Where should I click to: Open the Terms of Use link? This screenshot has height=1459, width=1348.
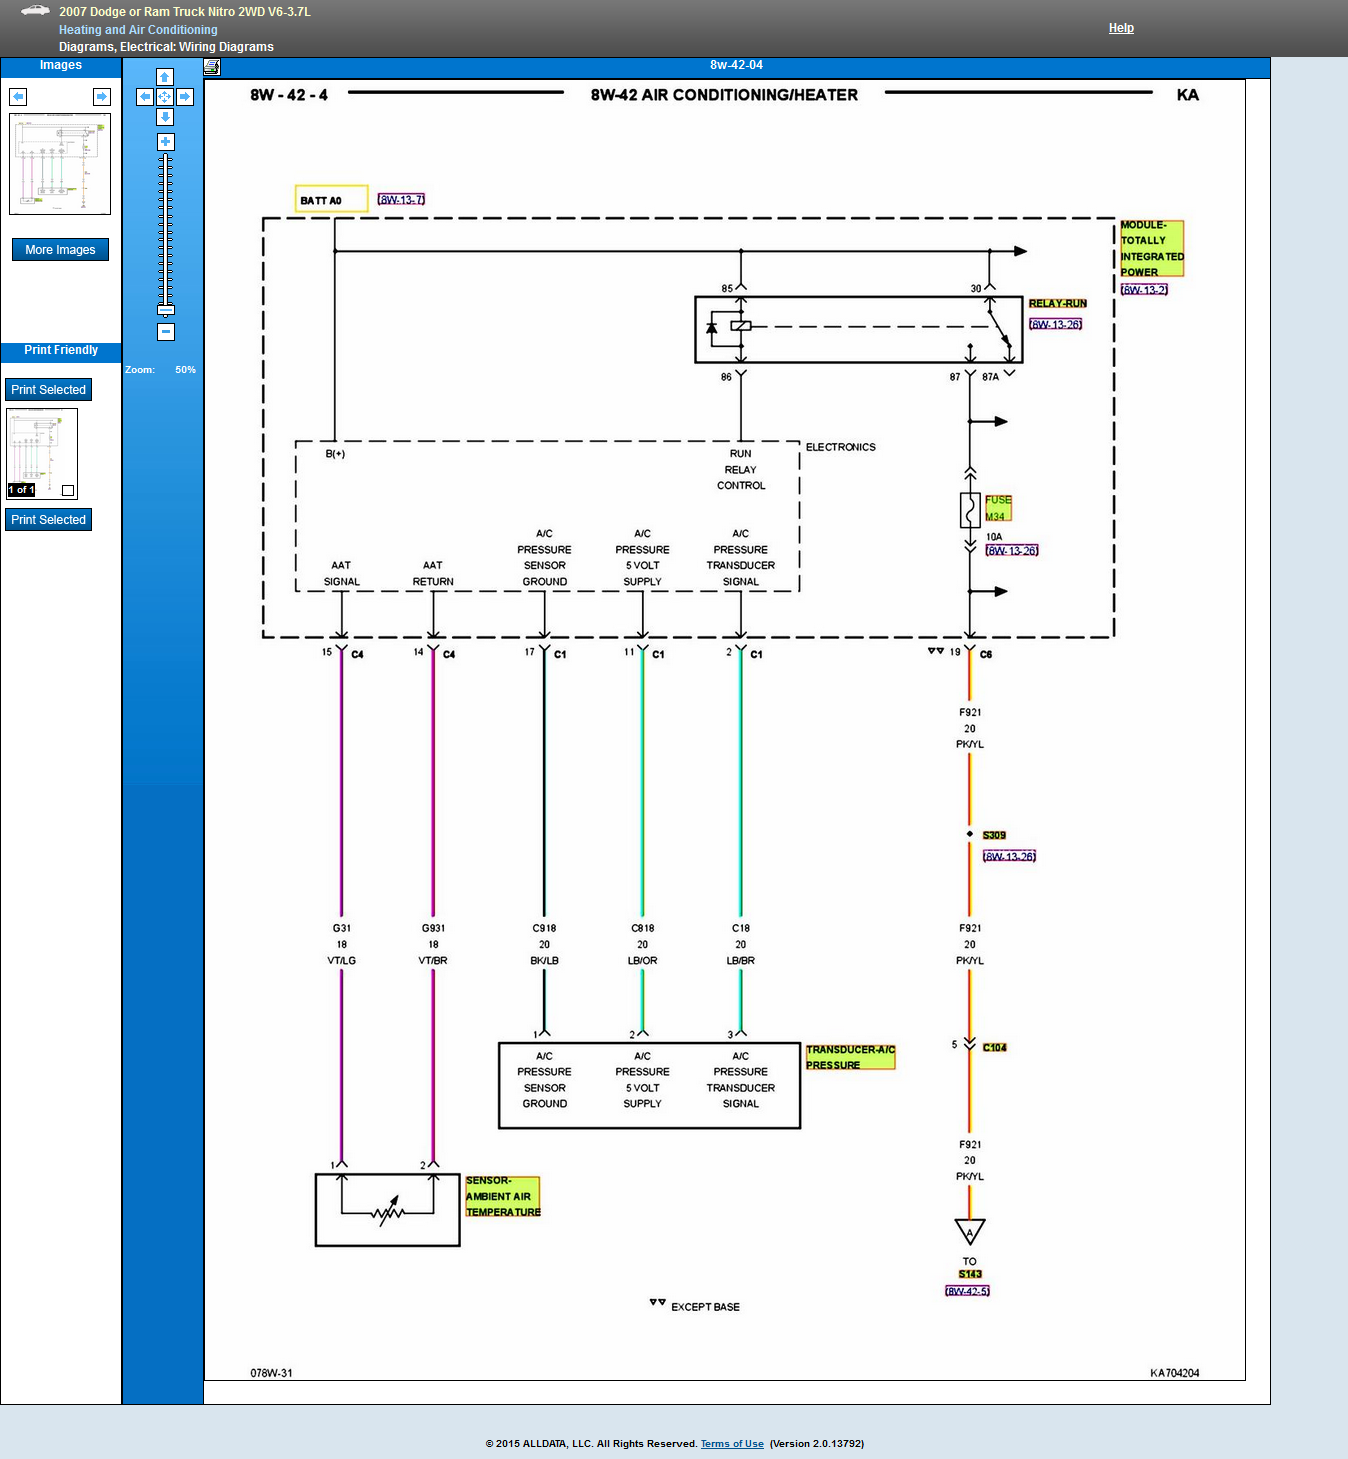click(732, 1444)
